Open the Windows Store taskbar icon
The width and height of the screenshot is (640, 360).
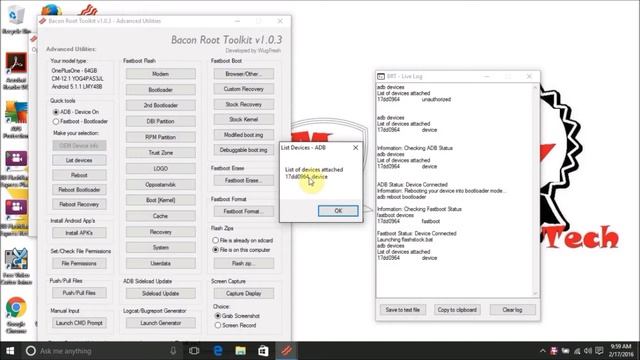(263, 351)
